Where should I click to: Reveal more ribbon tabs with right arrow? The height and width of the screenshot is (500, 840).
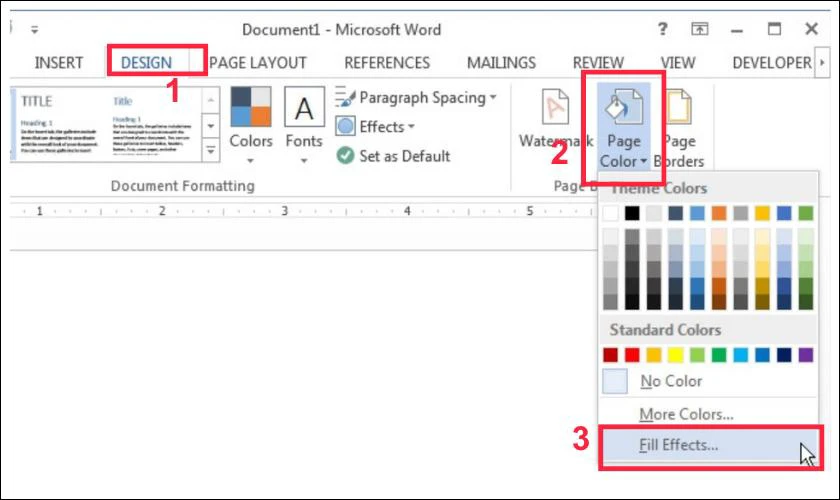click(x=822, y=62)
